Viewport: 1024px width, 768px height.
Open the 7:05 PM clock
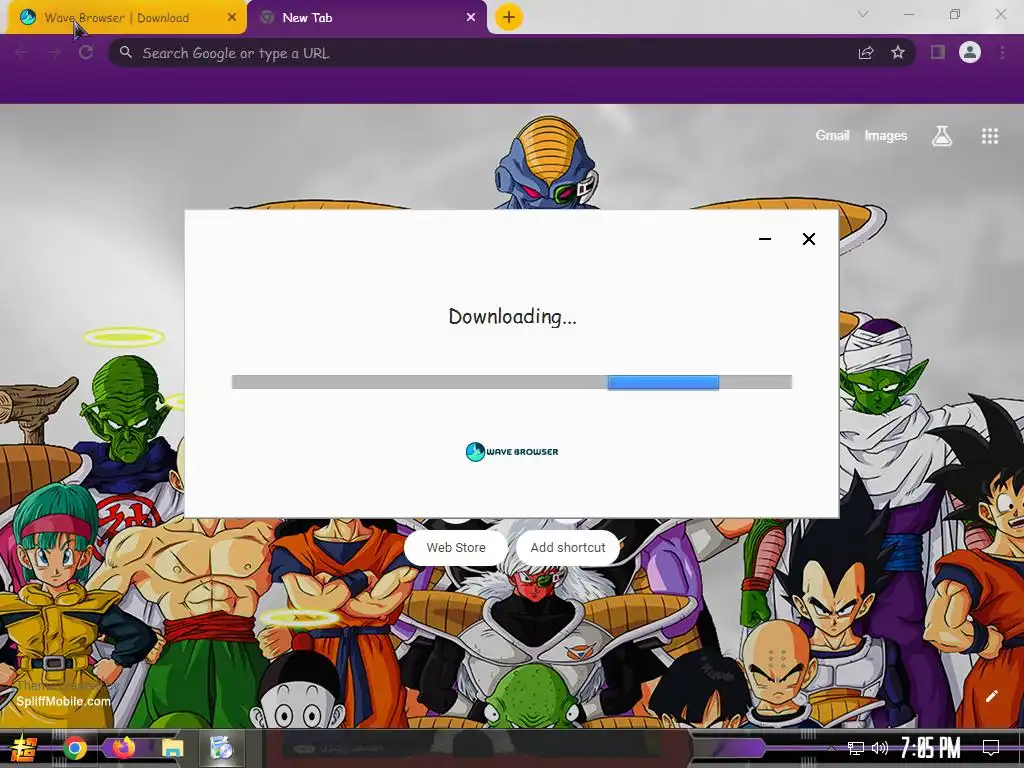click(x=931, y=748)
